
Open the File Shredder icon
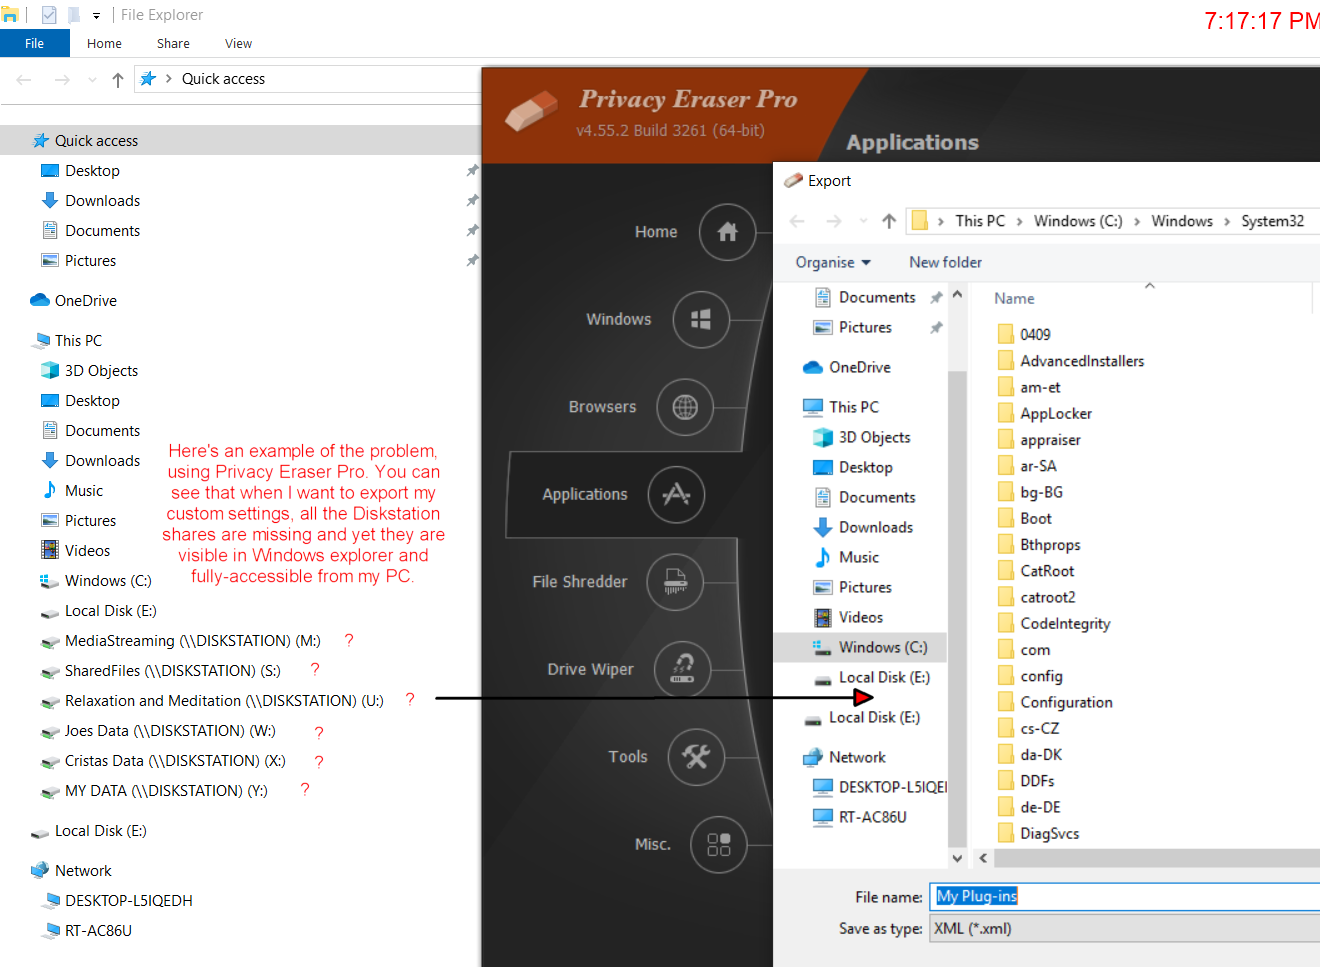click(675, 582)
